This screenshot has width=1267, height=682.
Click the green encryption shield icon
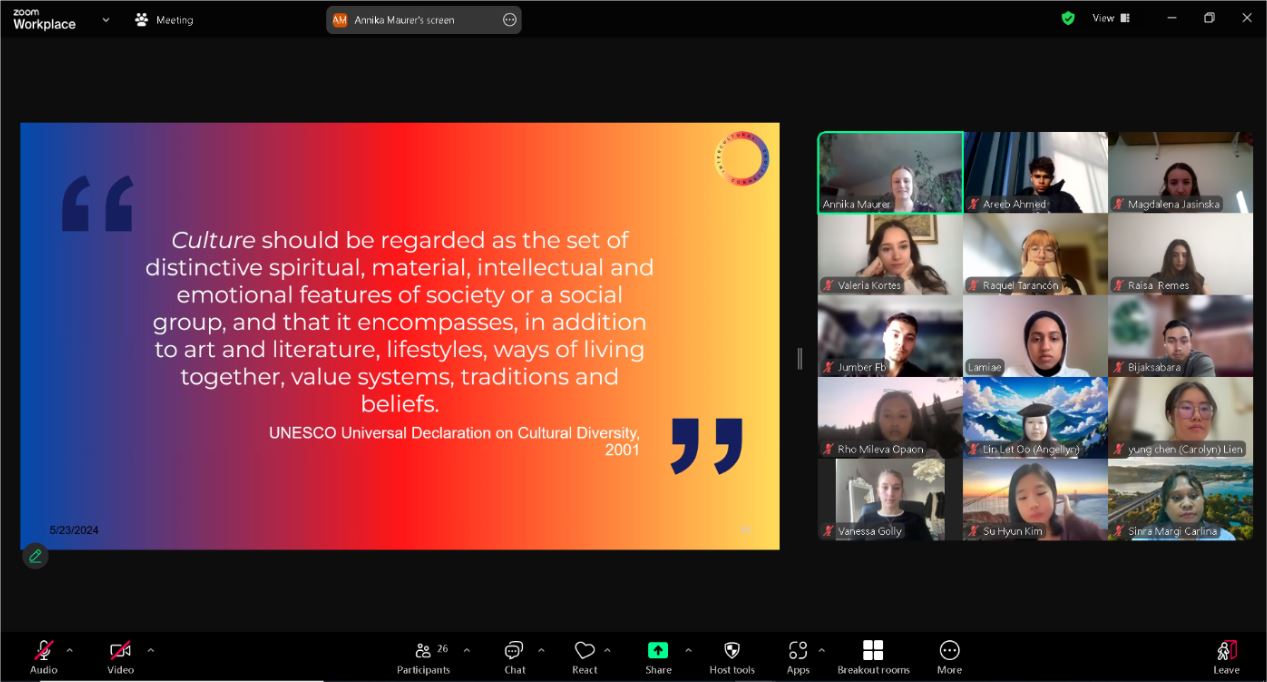click(x=1068, y=18)
